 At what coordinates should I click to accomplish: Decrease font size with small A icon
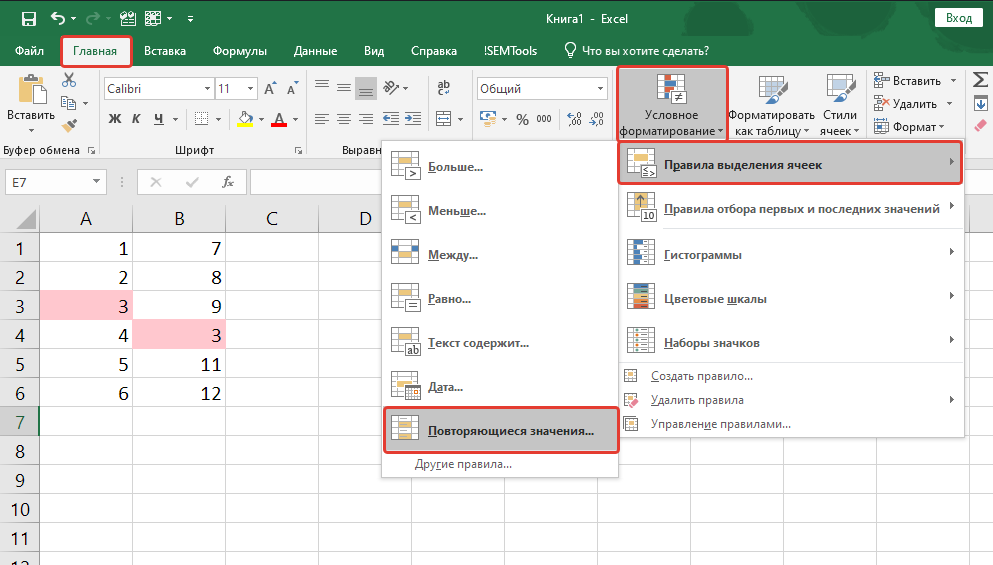coord(292,89)
